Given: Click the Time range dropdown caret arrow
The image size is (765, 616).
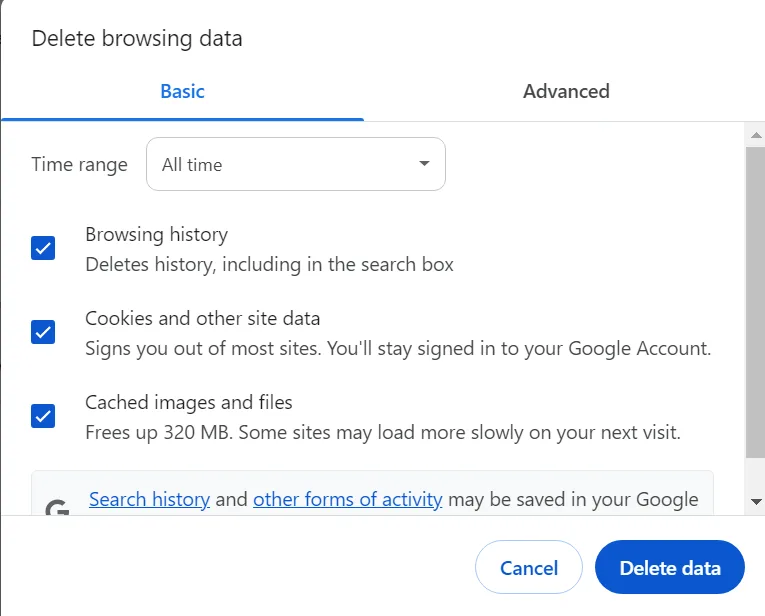Looking at the screenshot, I should pyautogui.click(x=424, y=163).
